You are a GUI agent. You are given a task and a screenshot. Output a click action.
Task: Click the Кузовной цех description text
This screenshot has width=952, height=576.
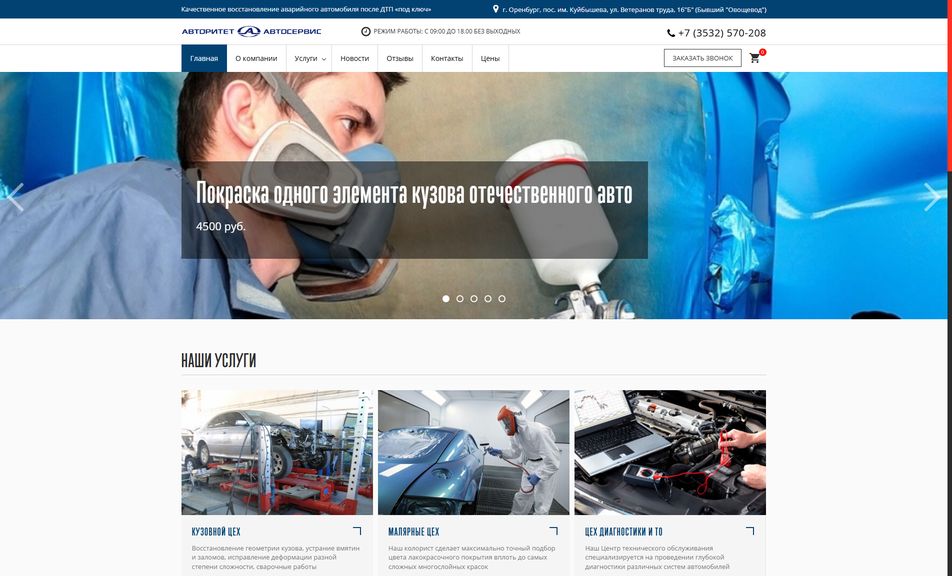tap(276, 557)
